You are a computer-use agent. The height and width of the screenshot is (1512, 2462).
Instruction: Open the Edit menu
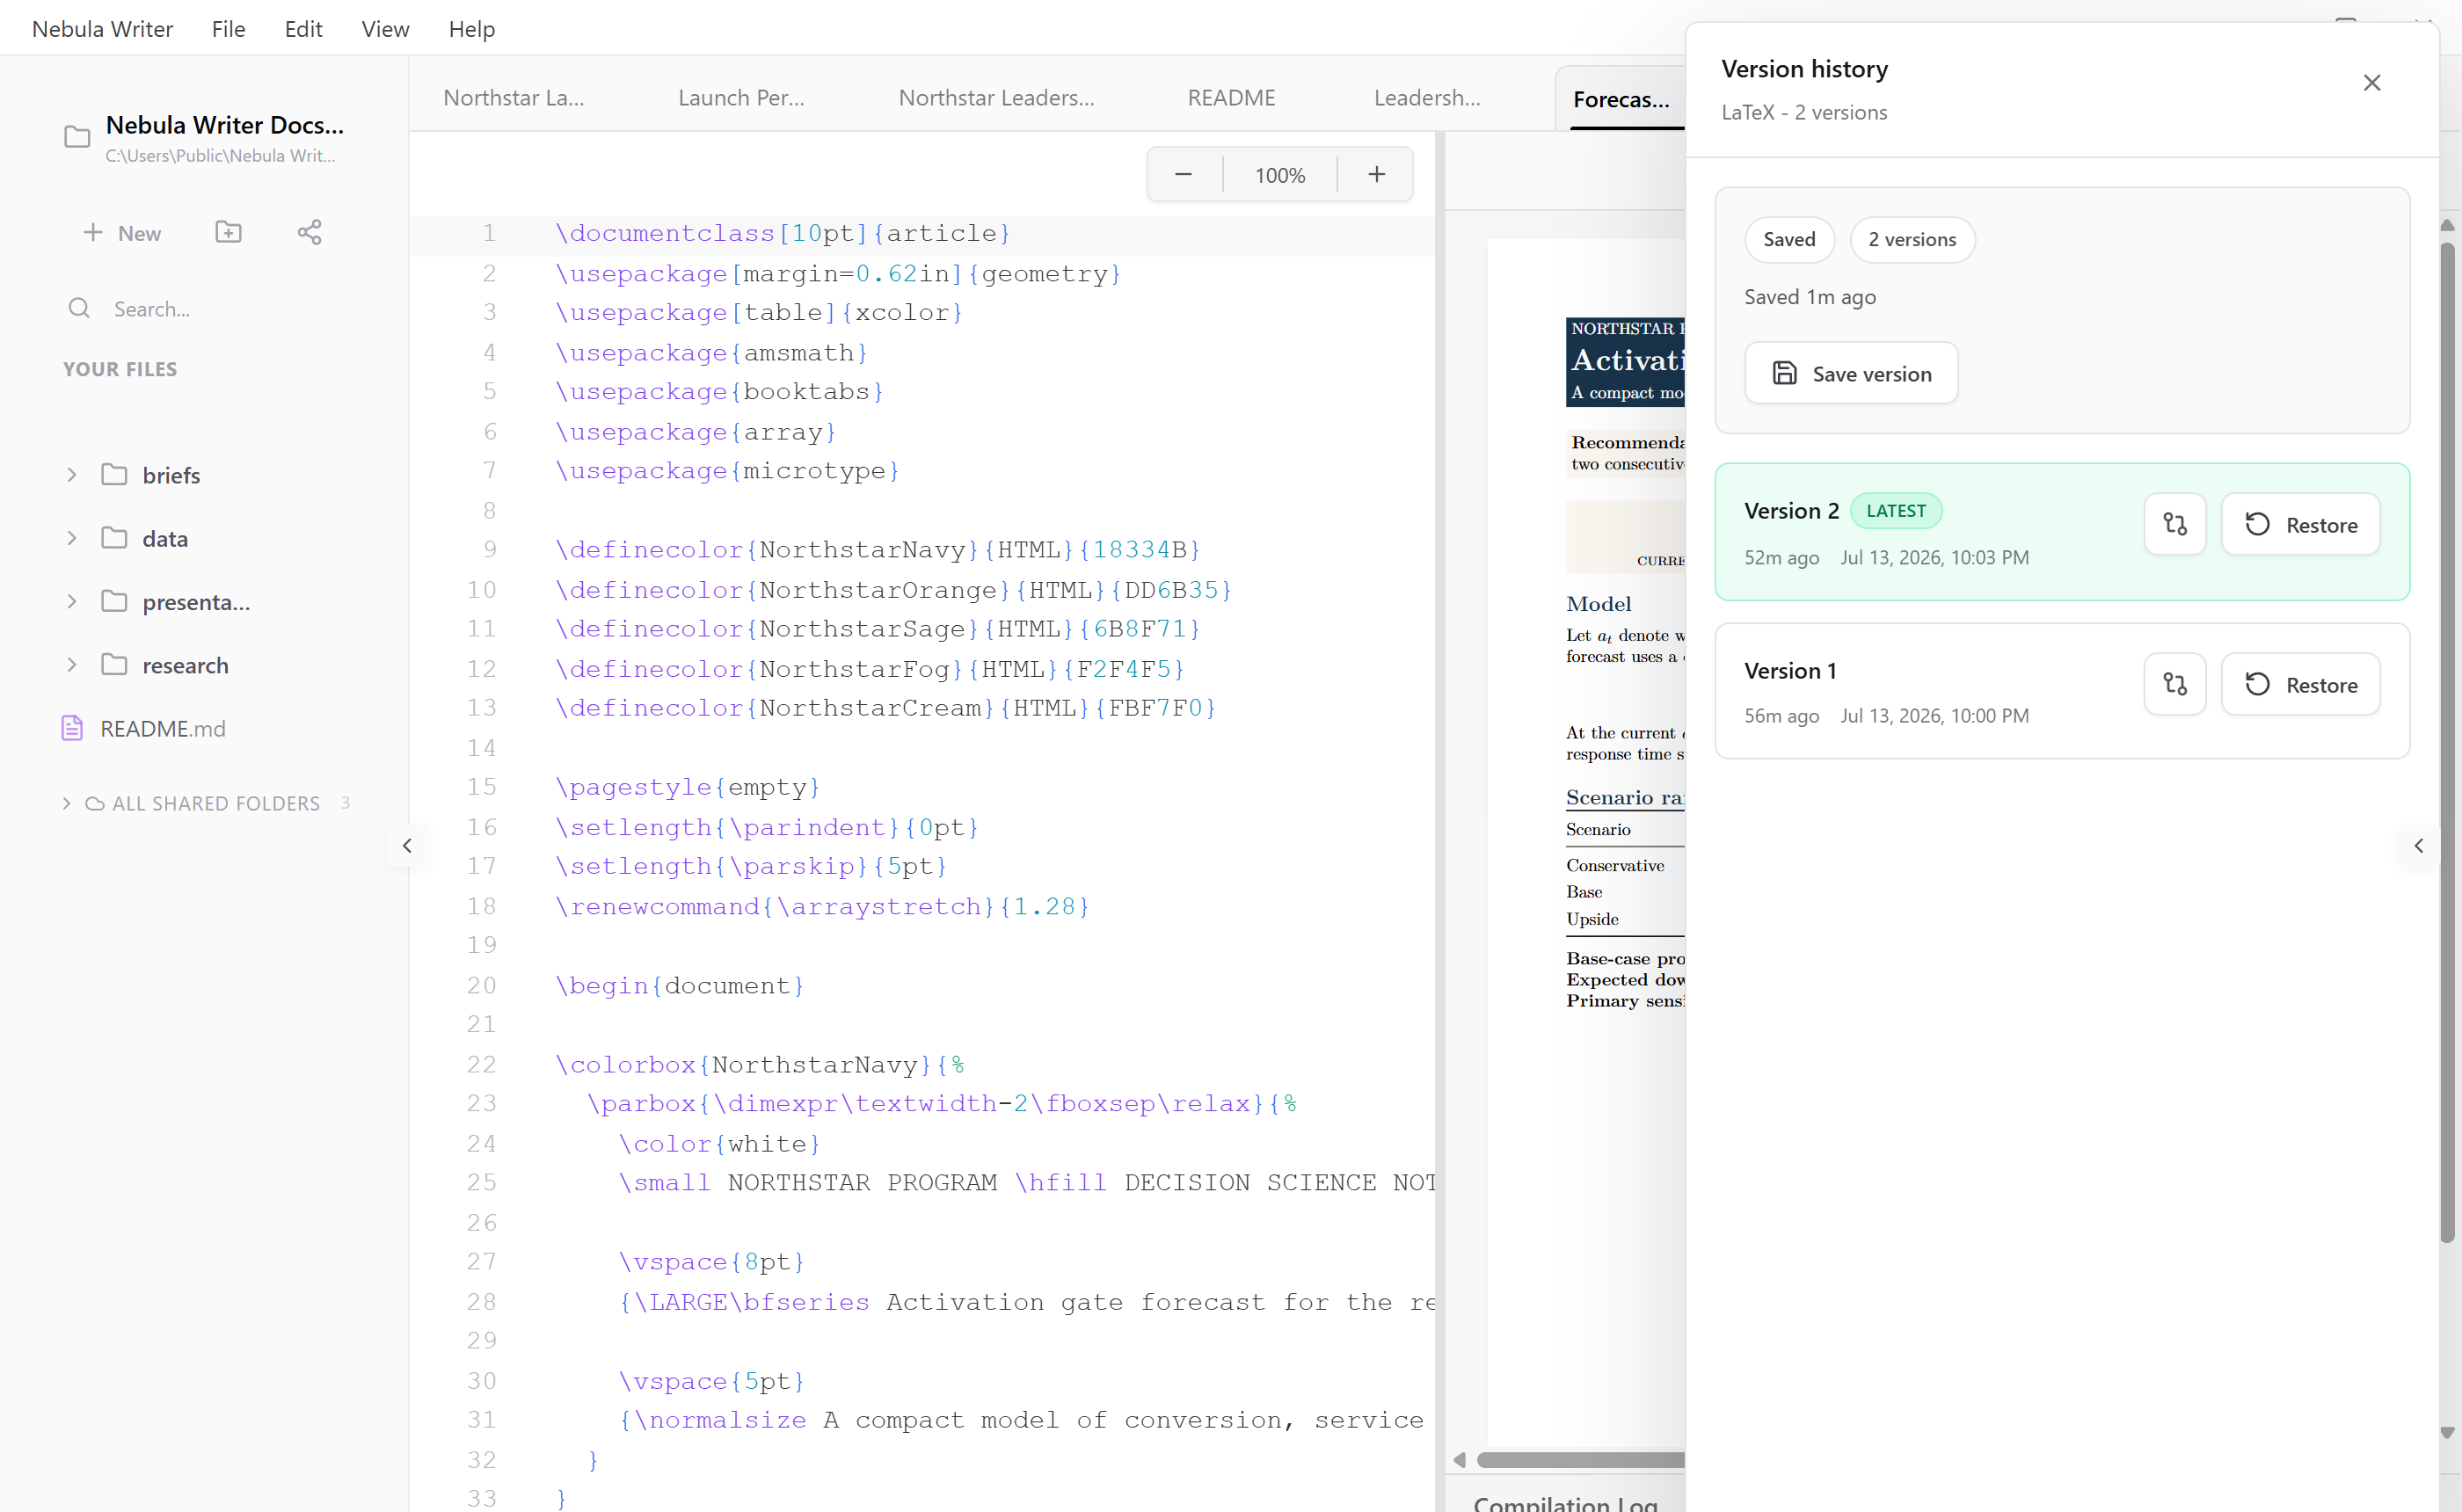(303, 29)
